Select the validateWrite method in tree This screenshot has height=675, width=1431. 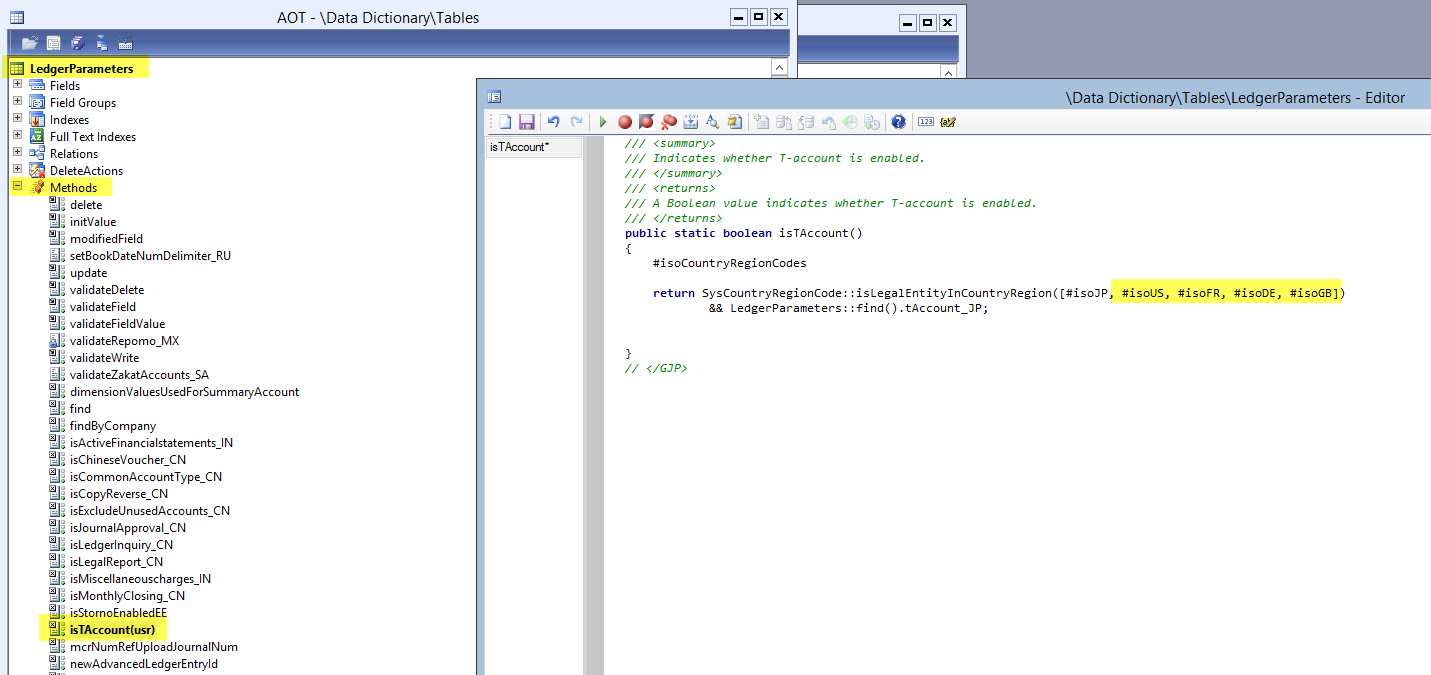pos(104,358)
